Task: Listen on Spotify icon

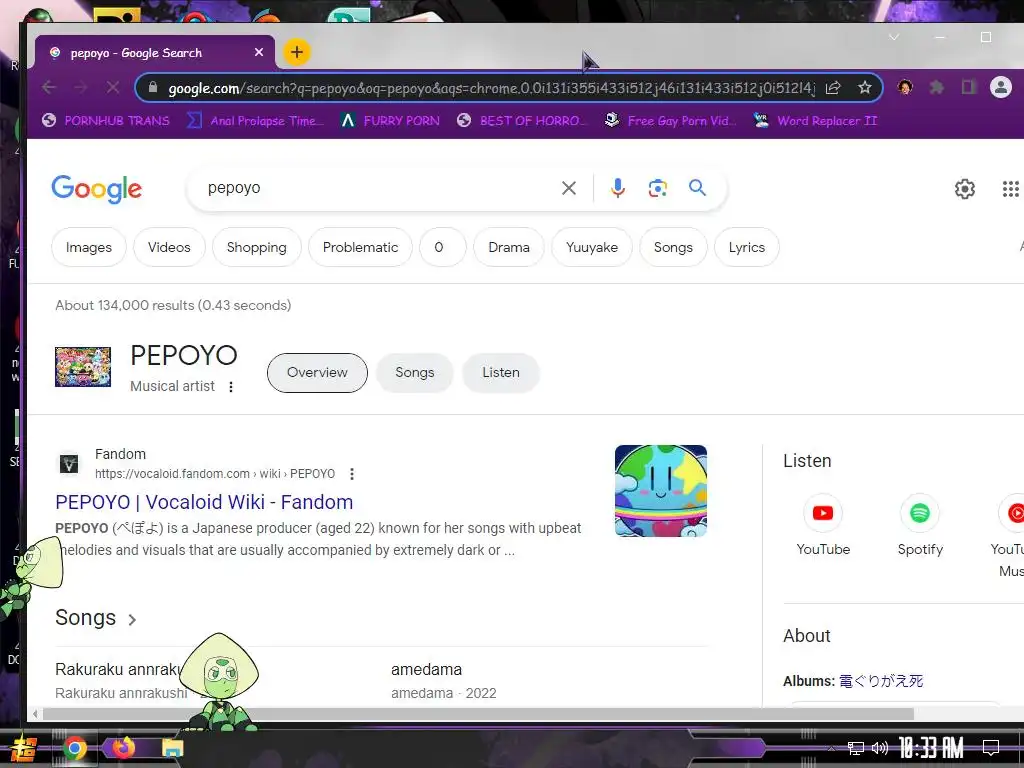Action: click(x=920, y=513)
